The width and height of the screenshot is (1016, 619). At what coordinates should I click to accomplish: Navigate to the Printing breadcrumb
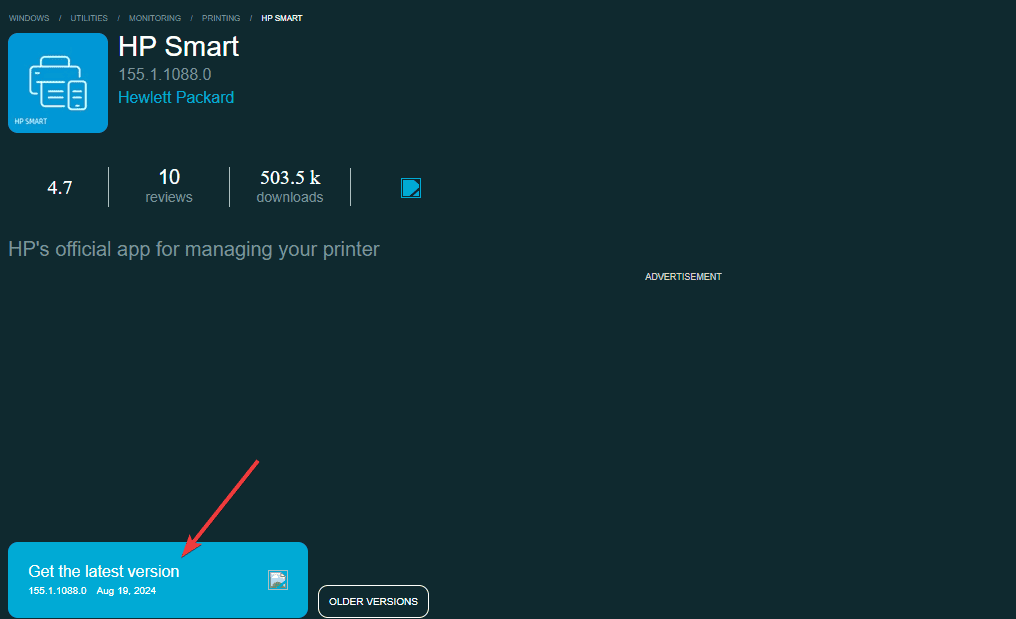click(221, 18)
